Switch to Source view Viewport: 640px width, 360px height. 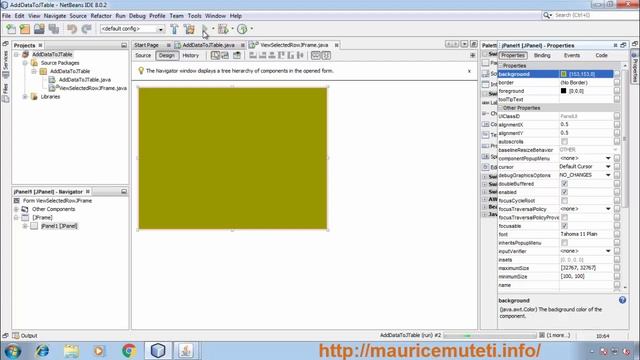(143, 56)
